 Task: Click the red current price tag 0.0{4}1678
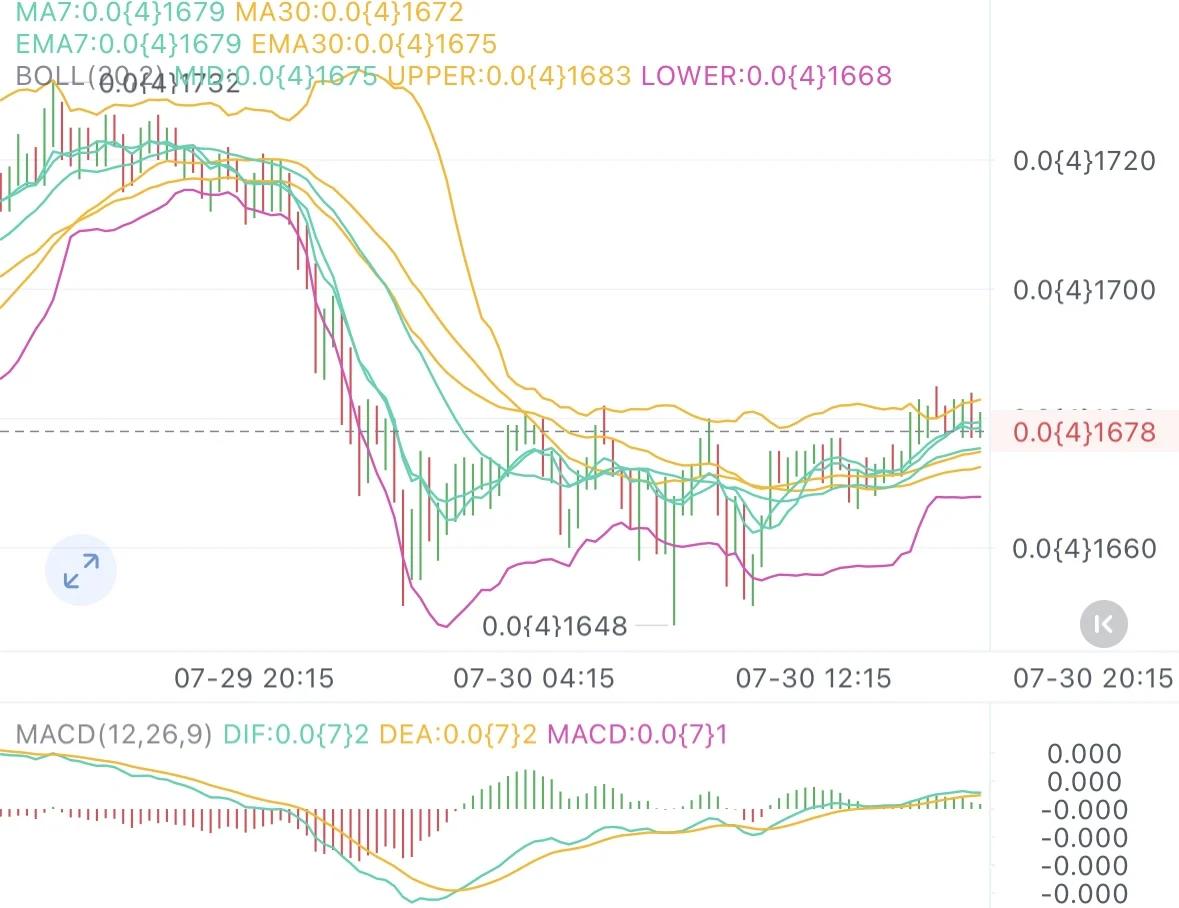(x=1084, y=433)
